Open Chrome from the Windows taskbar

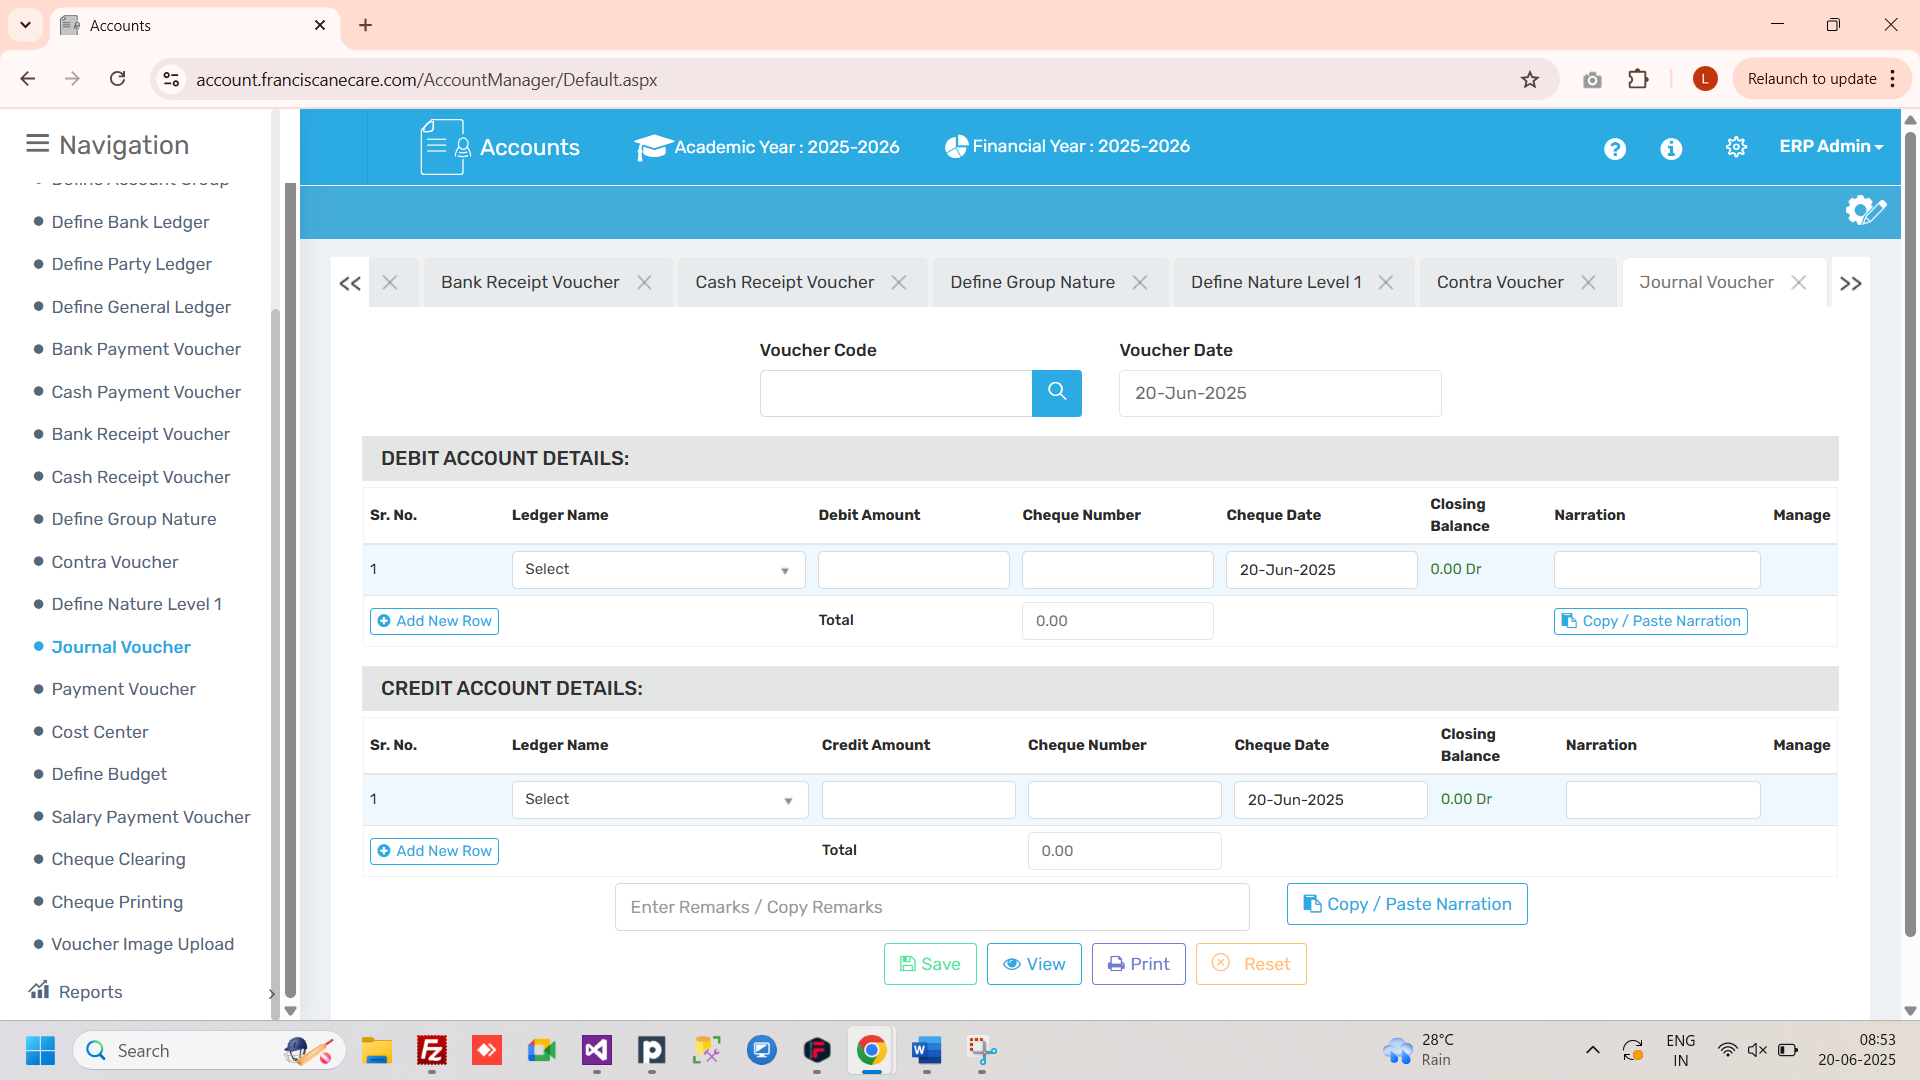pyautogui.click(x=871, y=1051)
